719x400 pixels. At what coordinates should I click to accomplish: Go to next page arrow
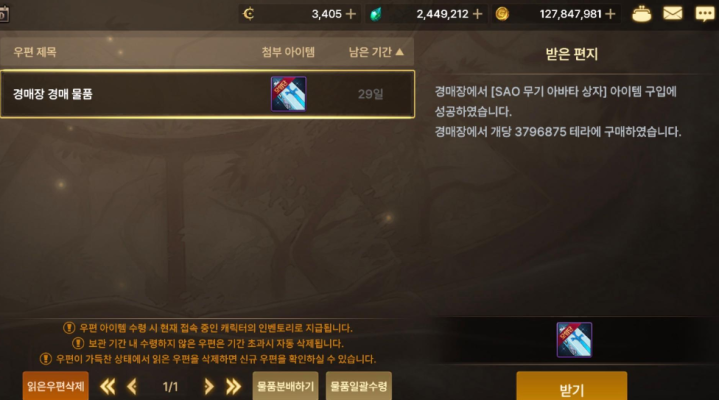click(209, 387)
